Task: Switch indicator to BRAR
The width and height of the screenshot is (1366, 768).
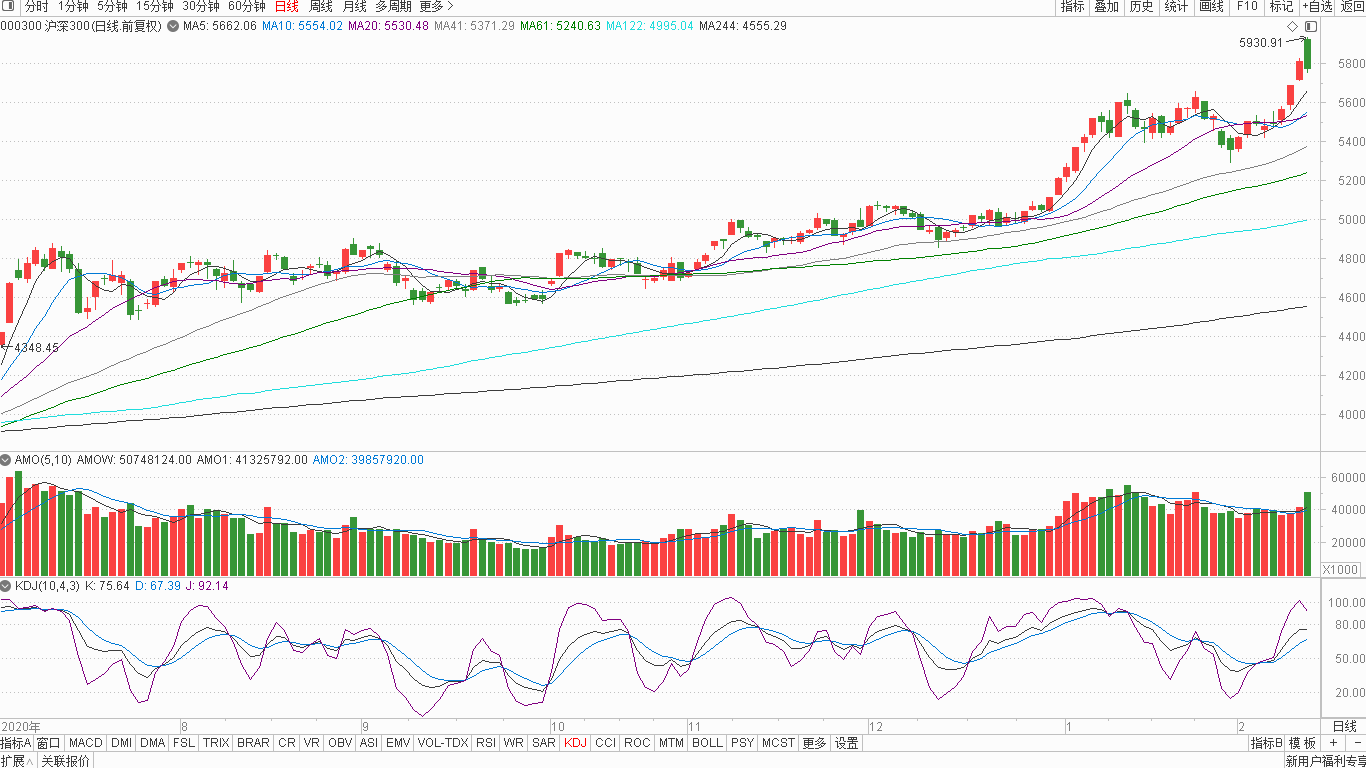Action: (x=253, y=743)
